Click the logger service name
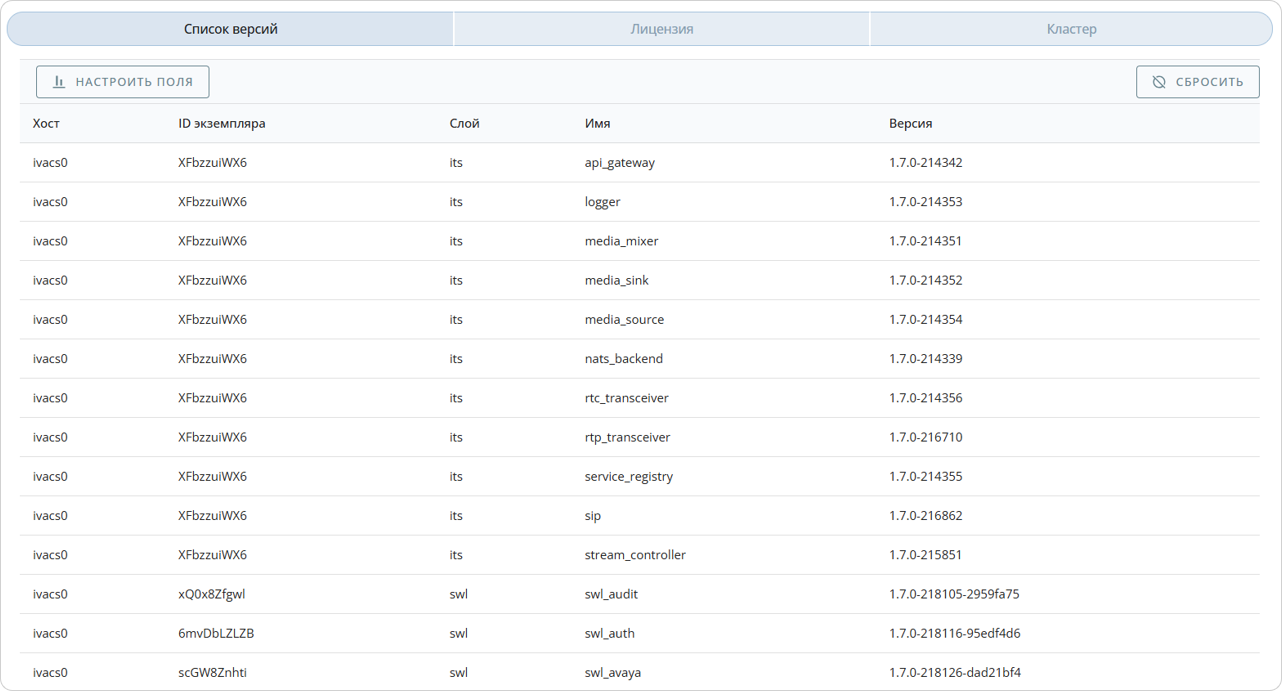 [602, 202]
